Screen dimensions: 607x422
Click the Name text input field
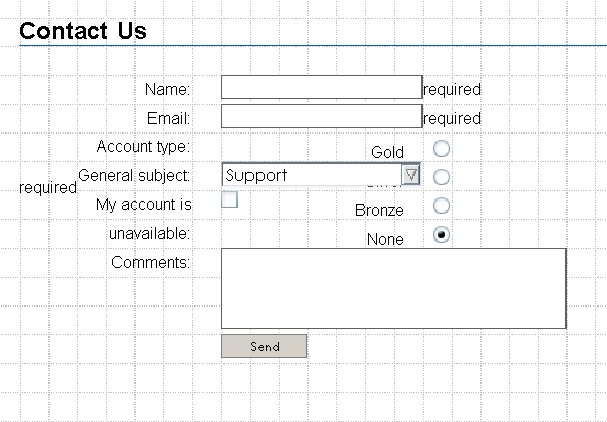(321, 88)
